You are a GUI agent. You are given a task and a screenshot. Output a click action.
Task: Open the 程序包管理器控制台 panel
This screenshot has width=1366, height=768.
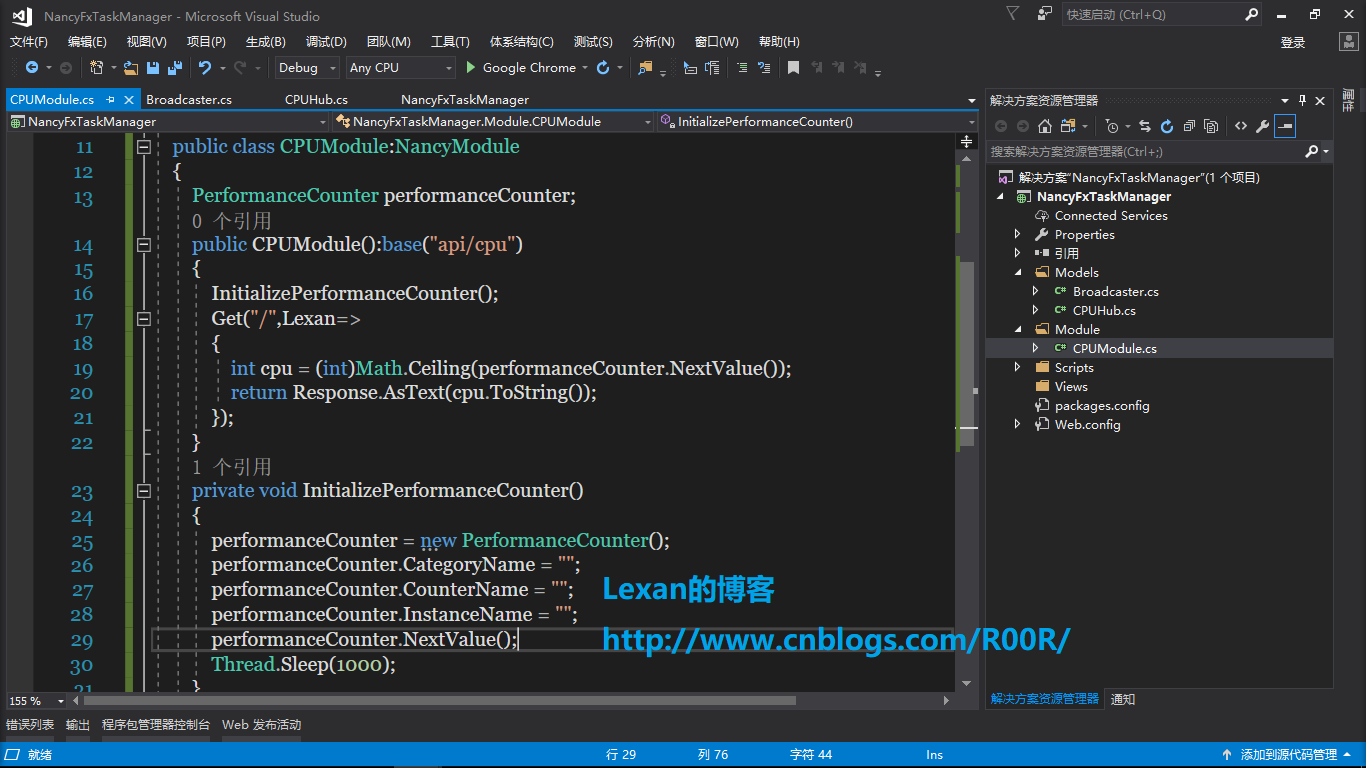tap(156, 725)
